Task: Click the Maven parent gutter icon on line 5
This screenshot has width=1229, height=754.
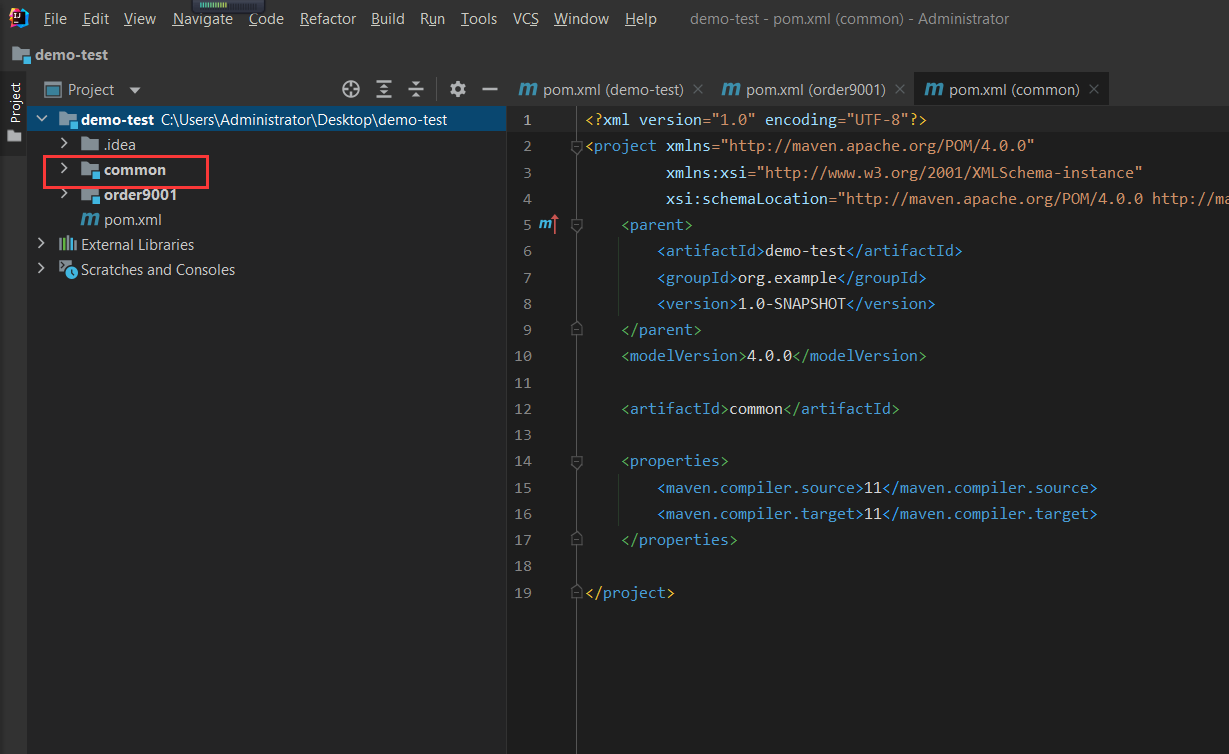Action: tap(548, 224)
